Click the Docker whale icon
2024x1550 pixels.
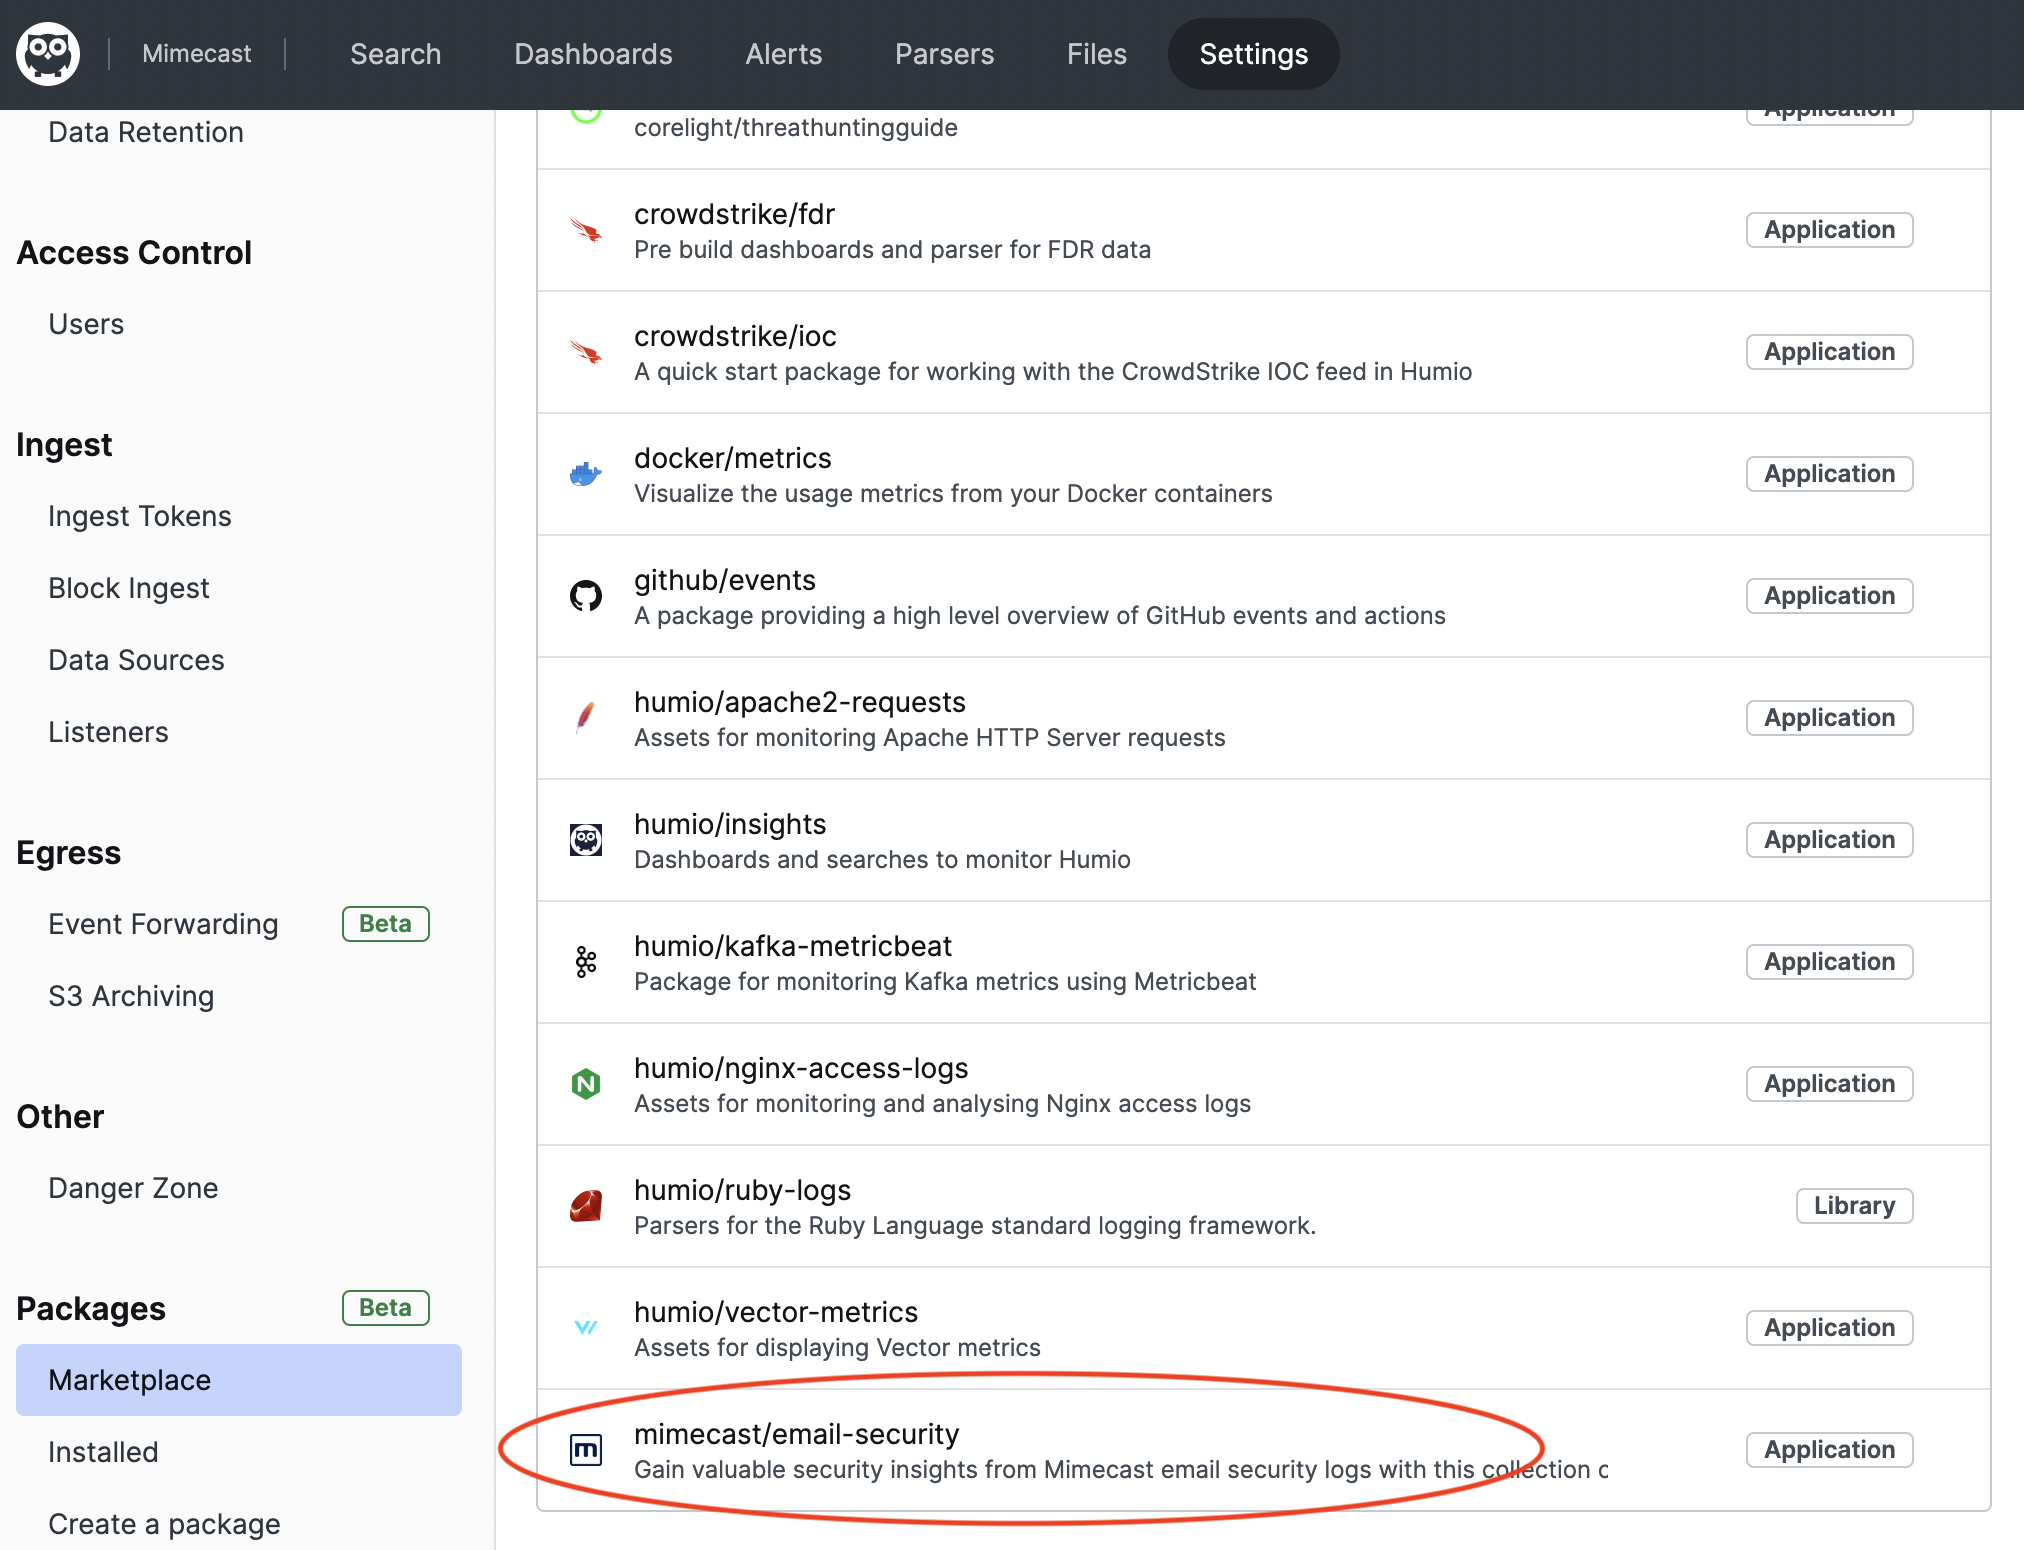pyautogui.click(x=586, y=474)
